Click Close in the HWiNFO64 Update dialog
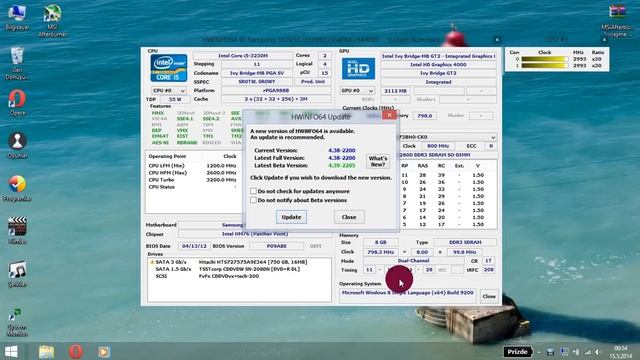The width and height of the screenshot is (640, 360). (x=349, y=217)
